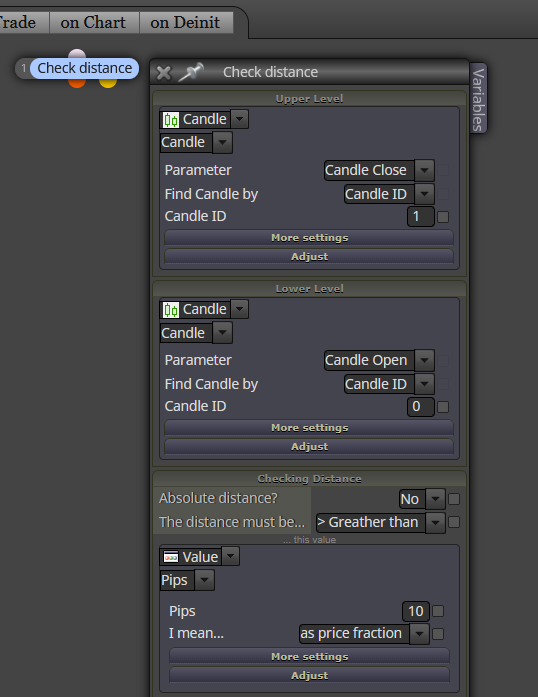Tick checkbox beside Lower Level Find Candle by
The height and width of the screenshot is (697, 538).
coord(443,384)
